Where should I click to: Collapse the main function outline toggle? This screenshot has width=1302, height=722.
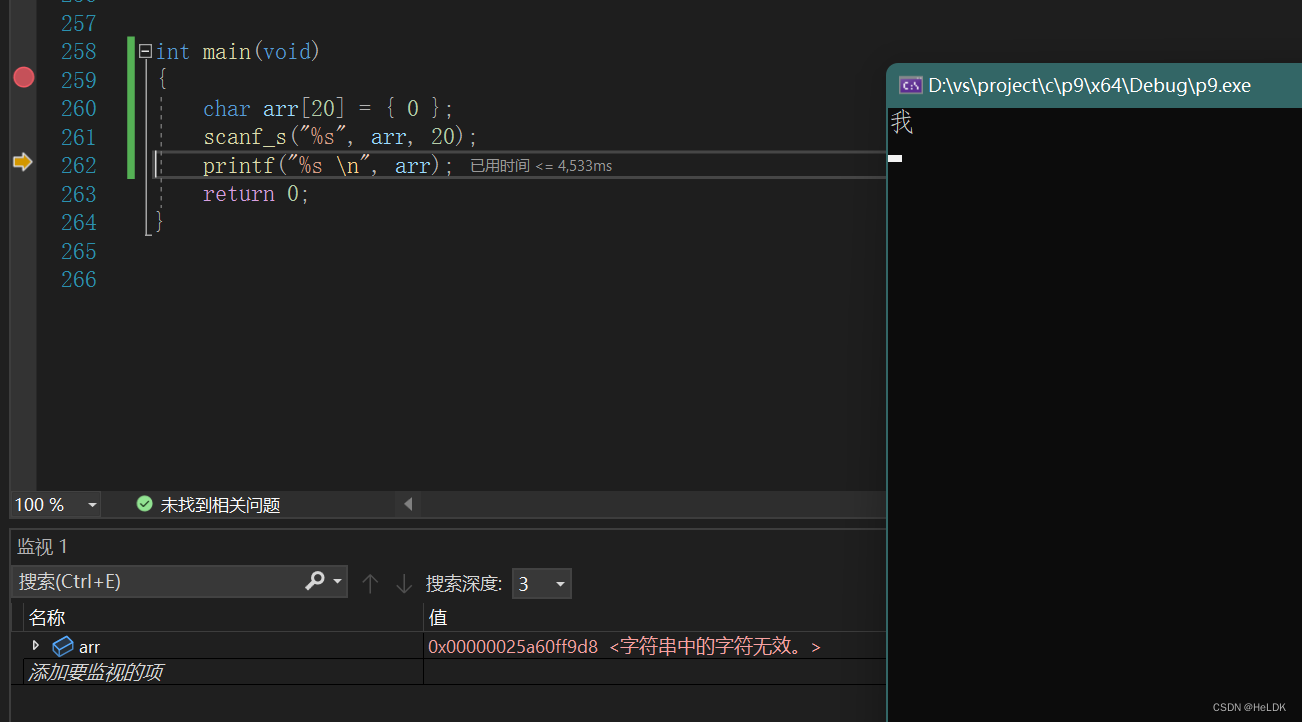click(x=146, y=51)
